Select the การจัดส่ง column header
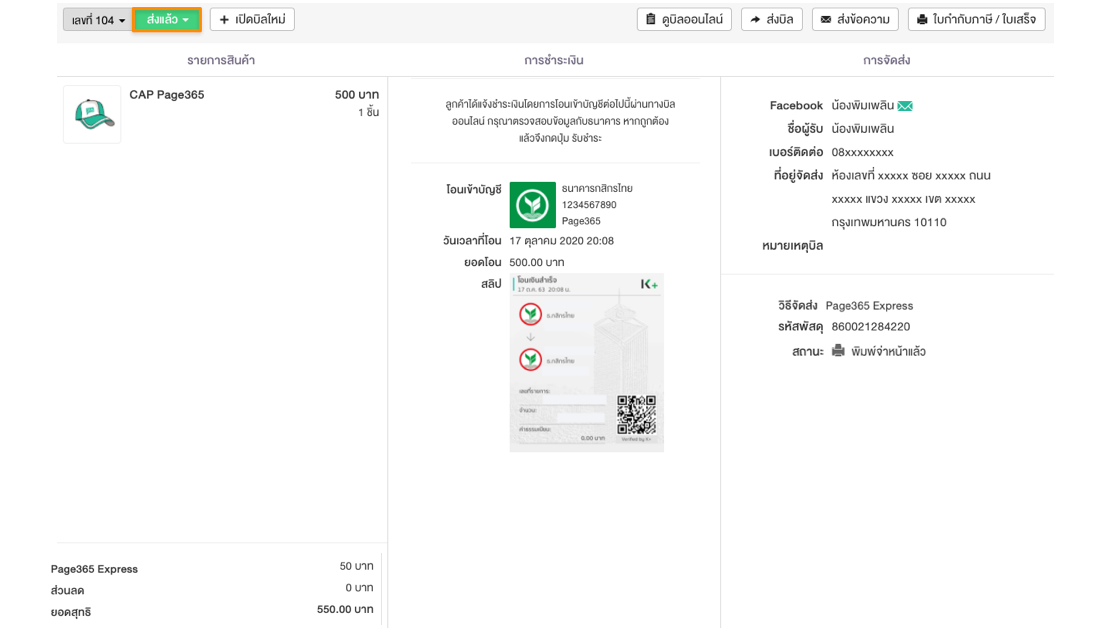This screenshot has height=628, width=1100. point(886,60)
